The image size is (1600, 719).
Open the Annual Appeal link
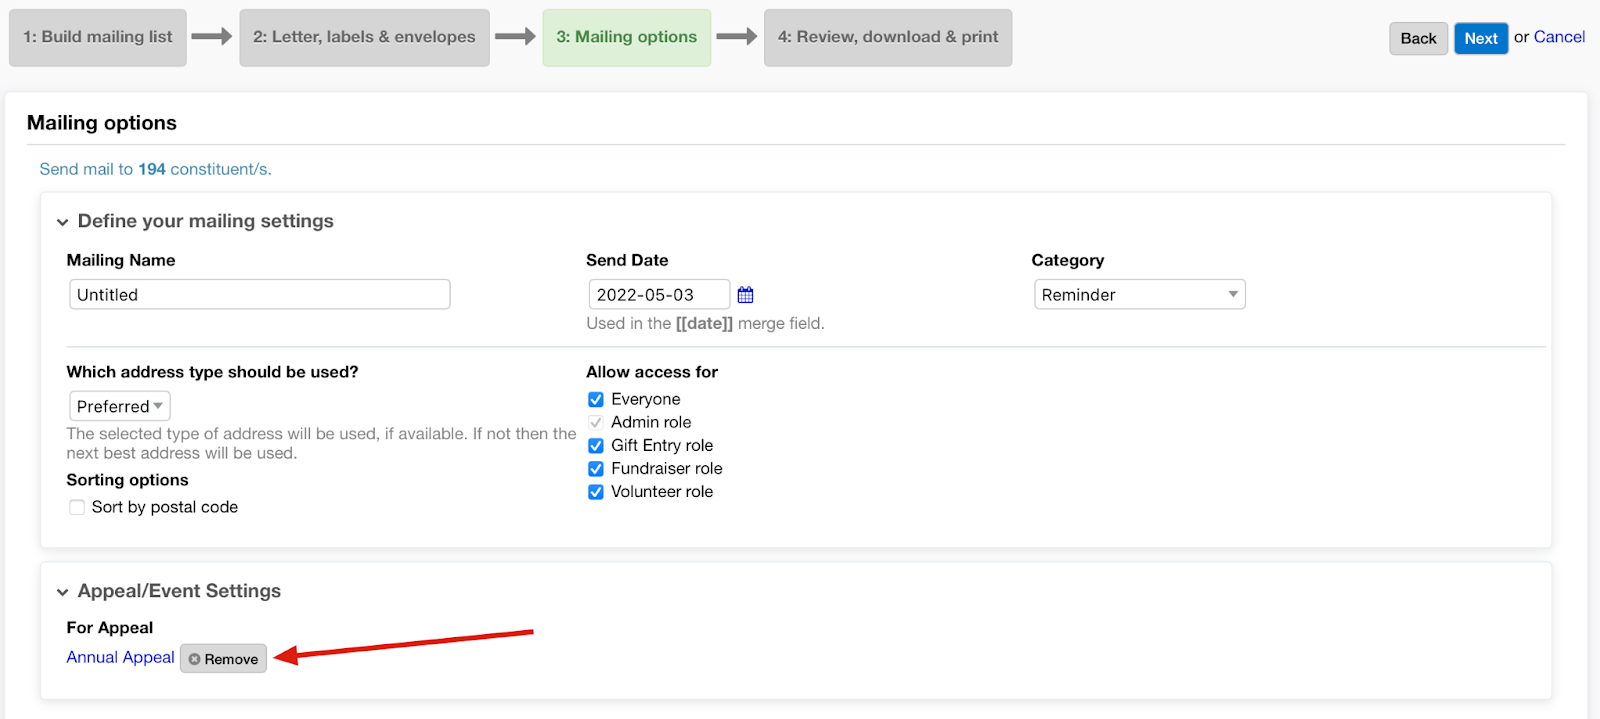(120, 657)
